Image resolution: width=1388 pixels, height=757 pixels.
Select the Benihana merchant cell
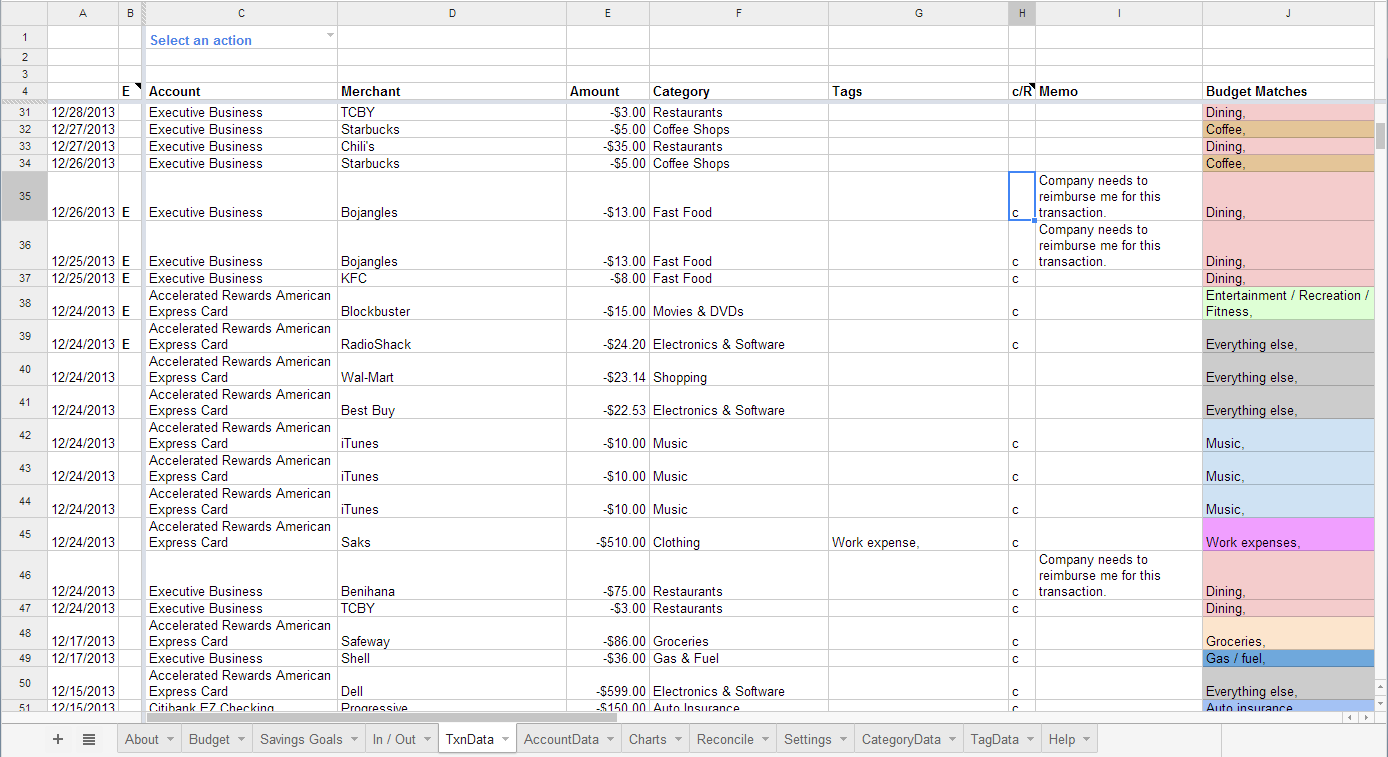point(452,575)
